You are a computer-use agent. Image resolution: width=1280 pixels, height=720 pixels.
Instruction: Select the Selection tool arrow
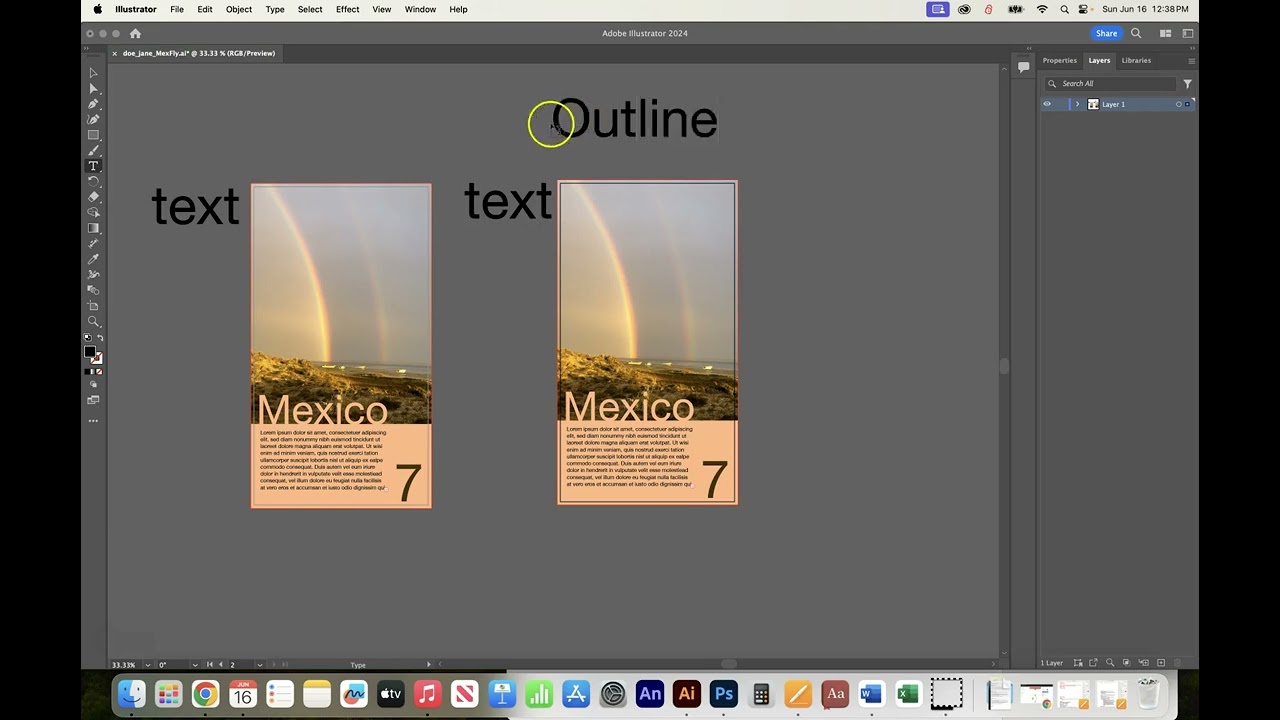pos(93,73)
